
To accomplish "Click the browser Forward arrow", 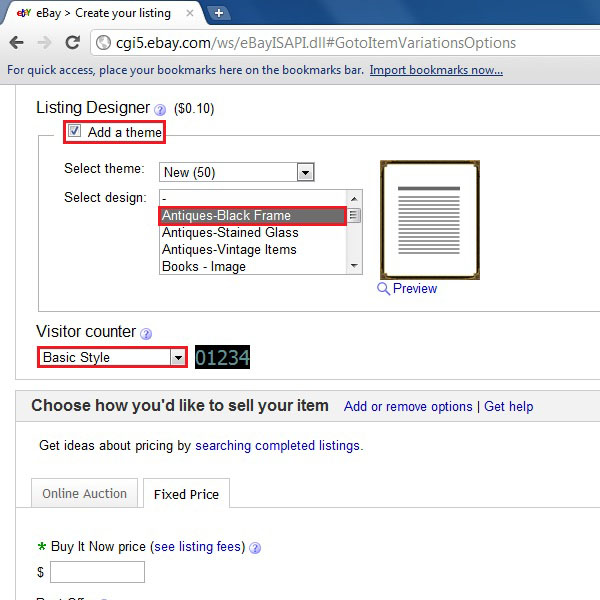I will 44,42.
